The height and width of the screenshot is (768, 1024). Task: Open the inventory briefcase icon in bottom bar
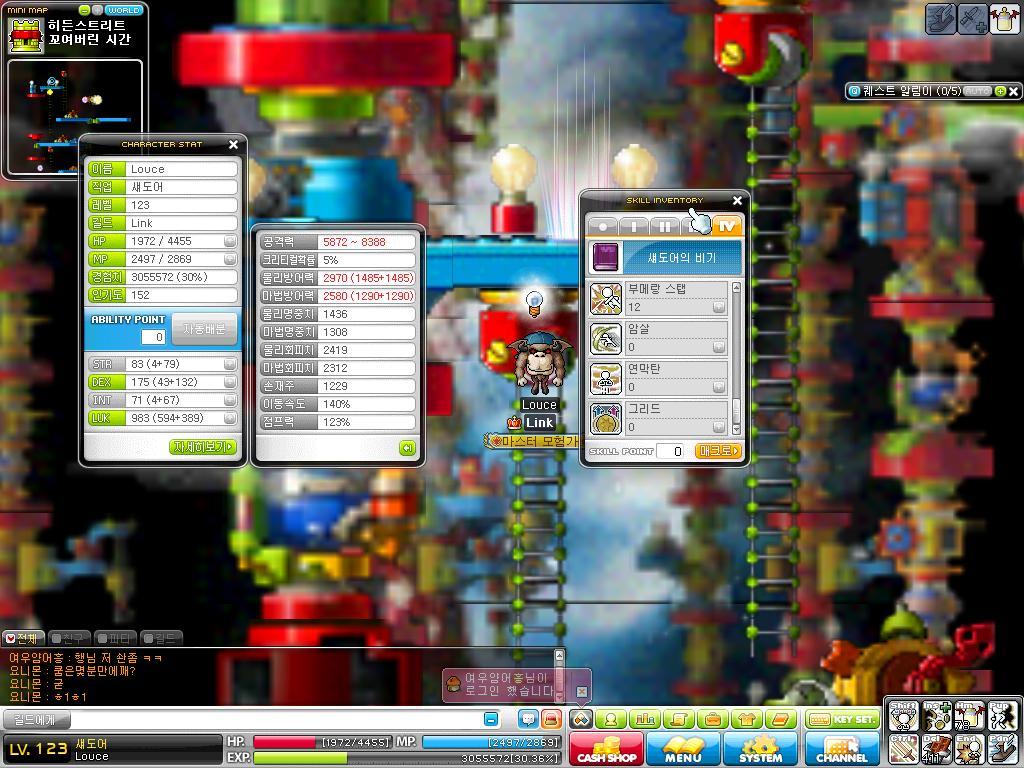pyautogui.click(x=713, y=720)
